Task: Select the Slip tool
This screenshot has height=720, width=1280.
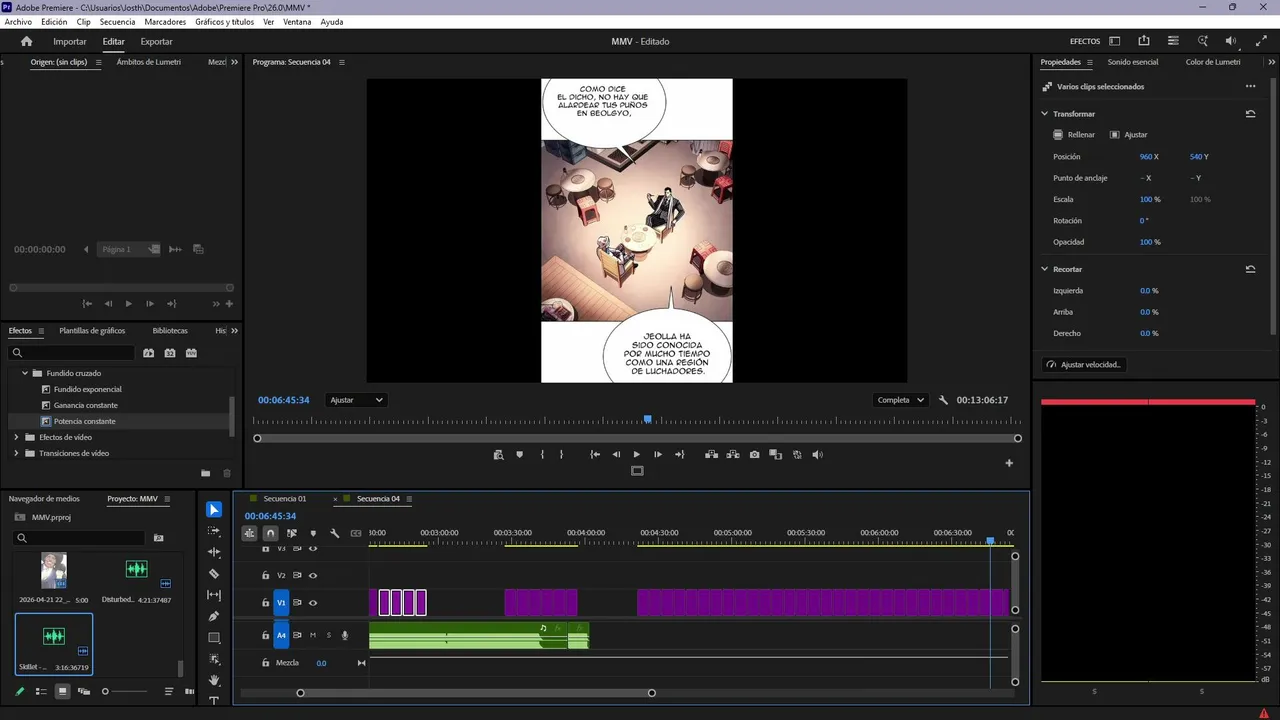Action: [214, 595]
